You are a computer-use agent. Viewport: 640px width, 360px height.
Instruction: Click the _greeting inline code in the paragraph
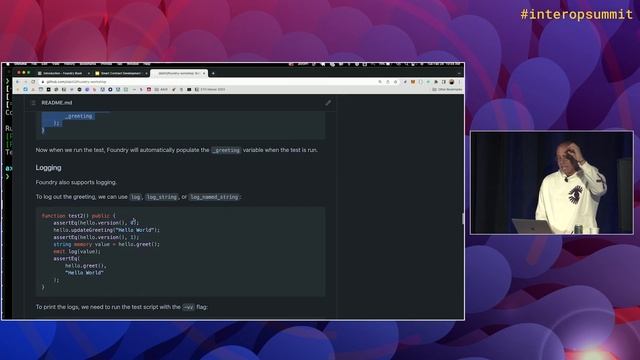[x=226, y=150]
